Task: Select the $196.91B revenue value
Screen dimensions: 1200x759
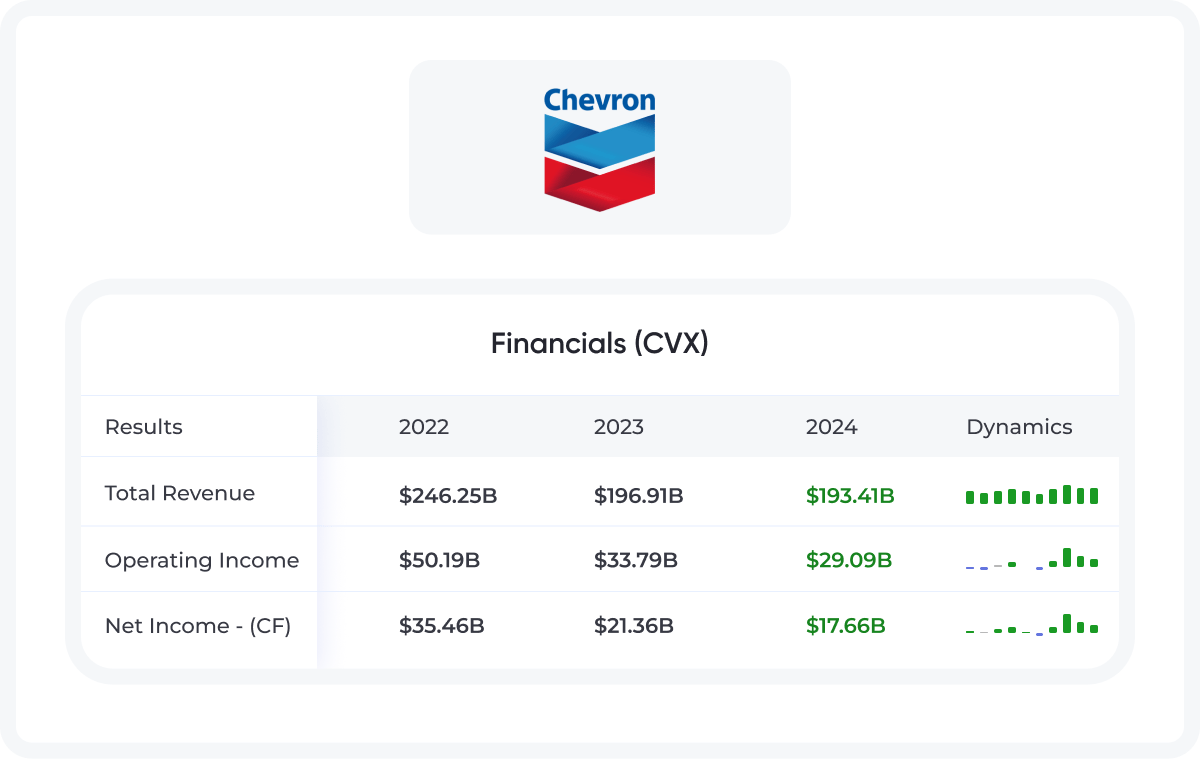Action: pyautogui.click(x=639, y=495)
